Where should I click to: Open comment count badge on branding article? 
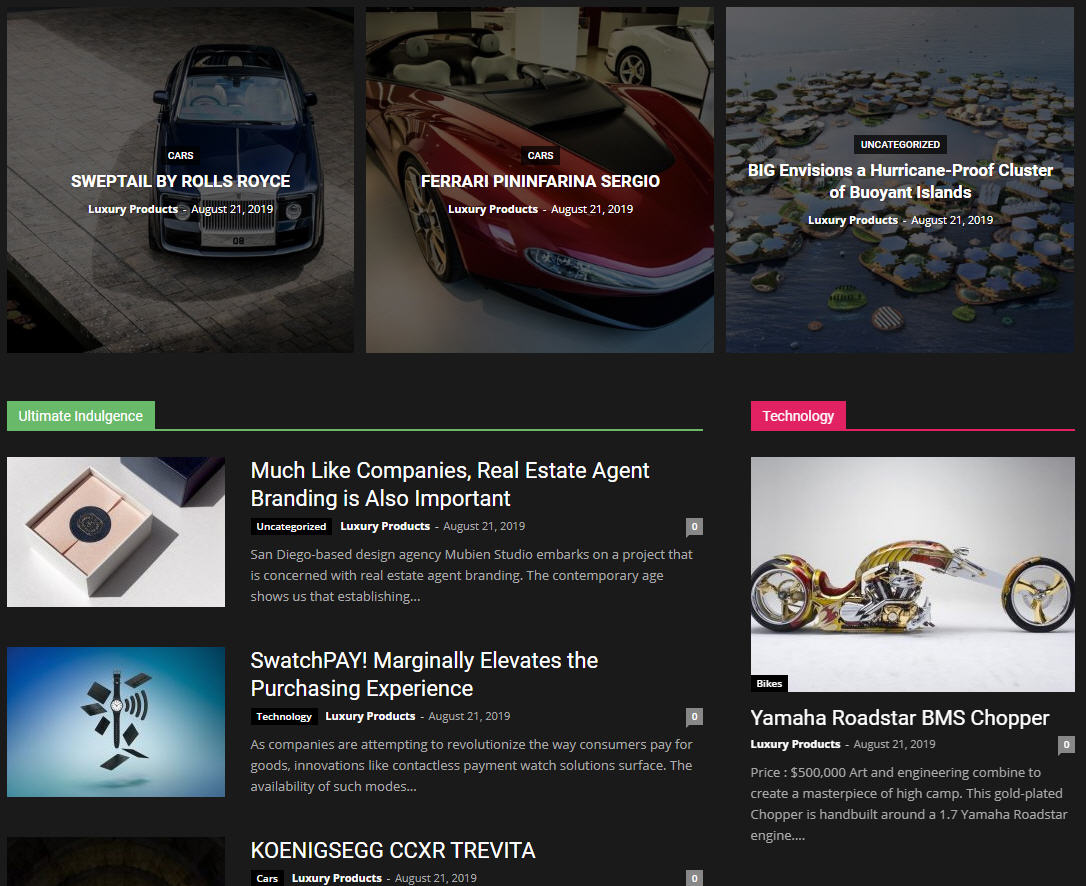(x=694, y=526)
